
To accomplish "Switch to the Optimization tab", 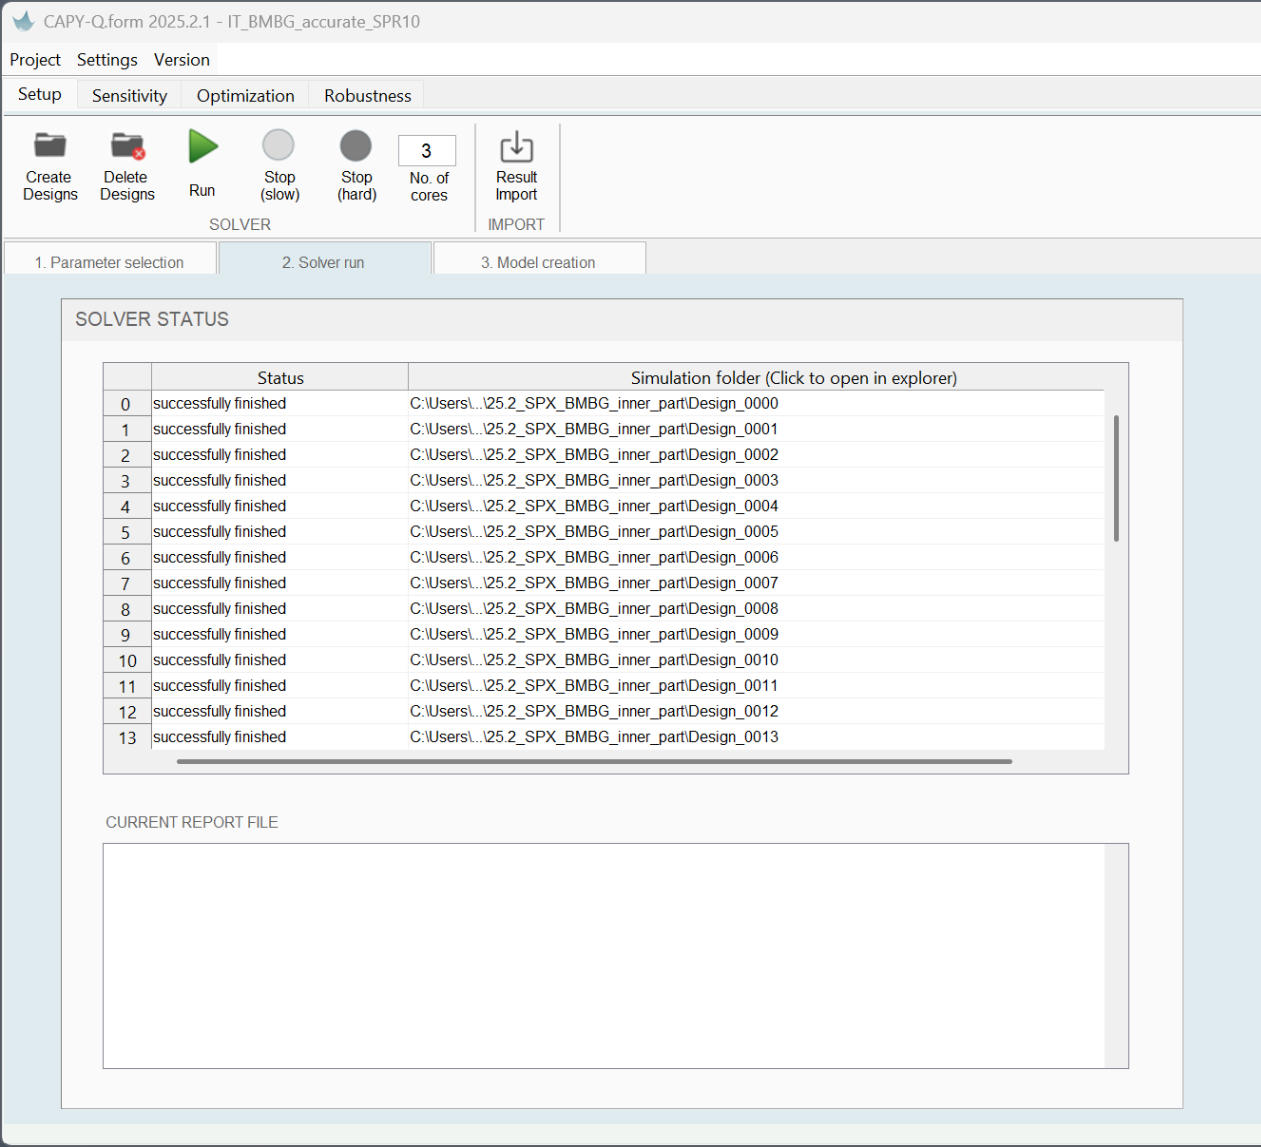I will tap(246, 96).
